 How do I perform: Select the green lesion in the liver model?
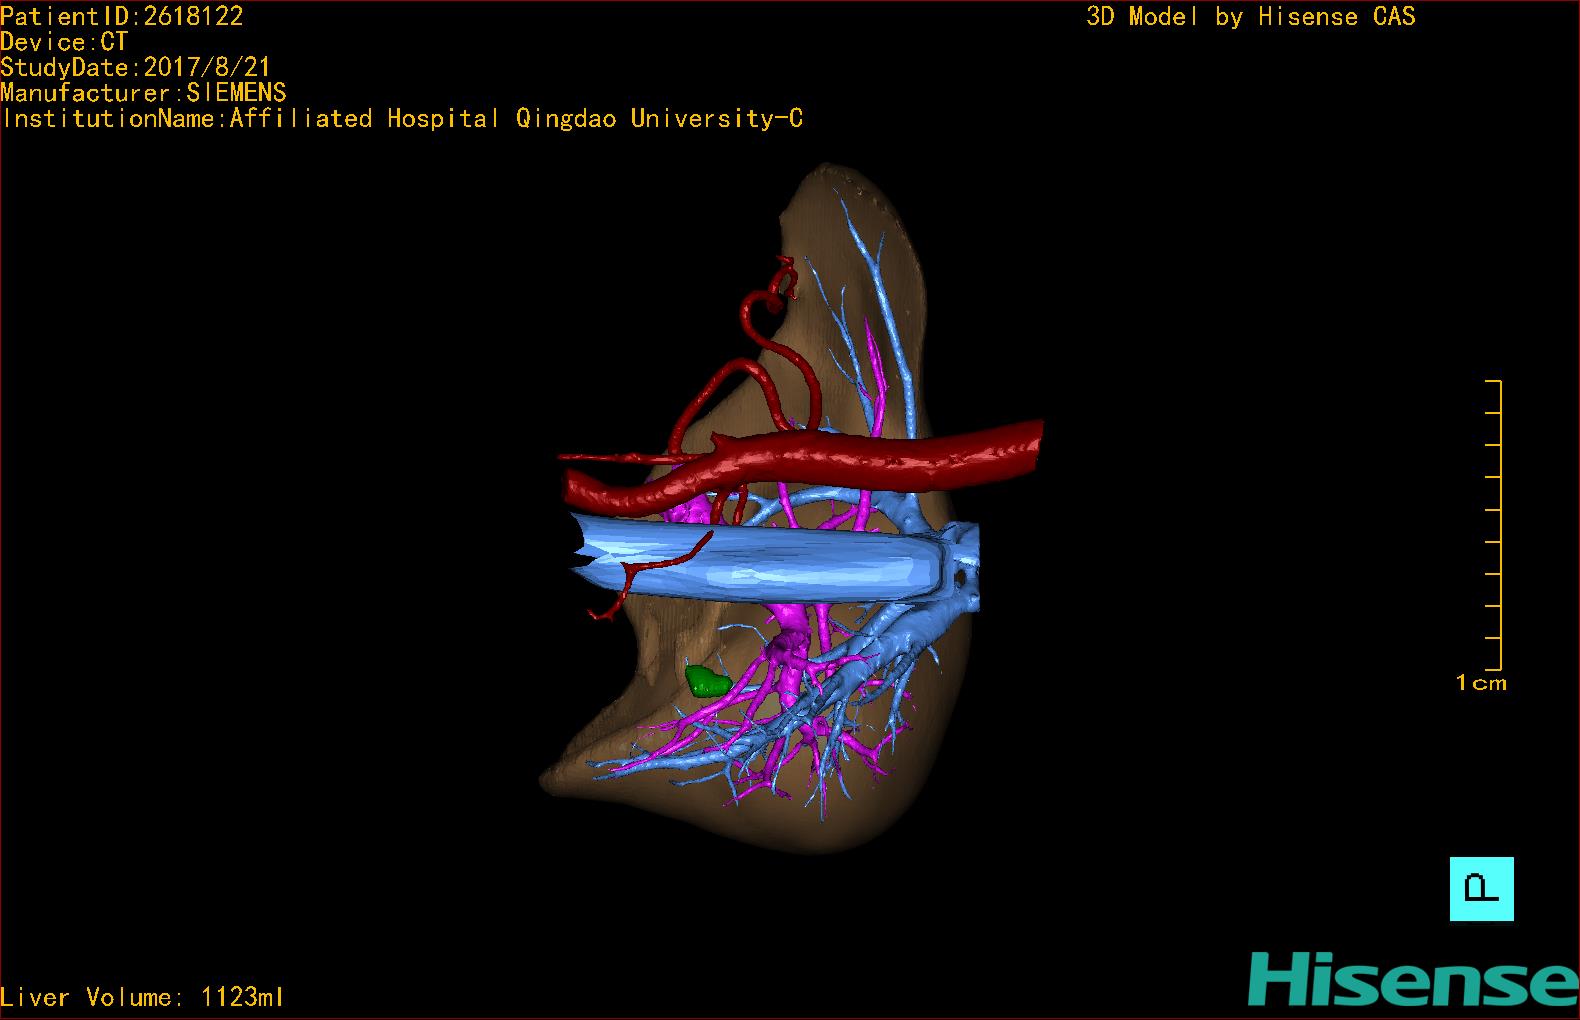pos(708,680)
